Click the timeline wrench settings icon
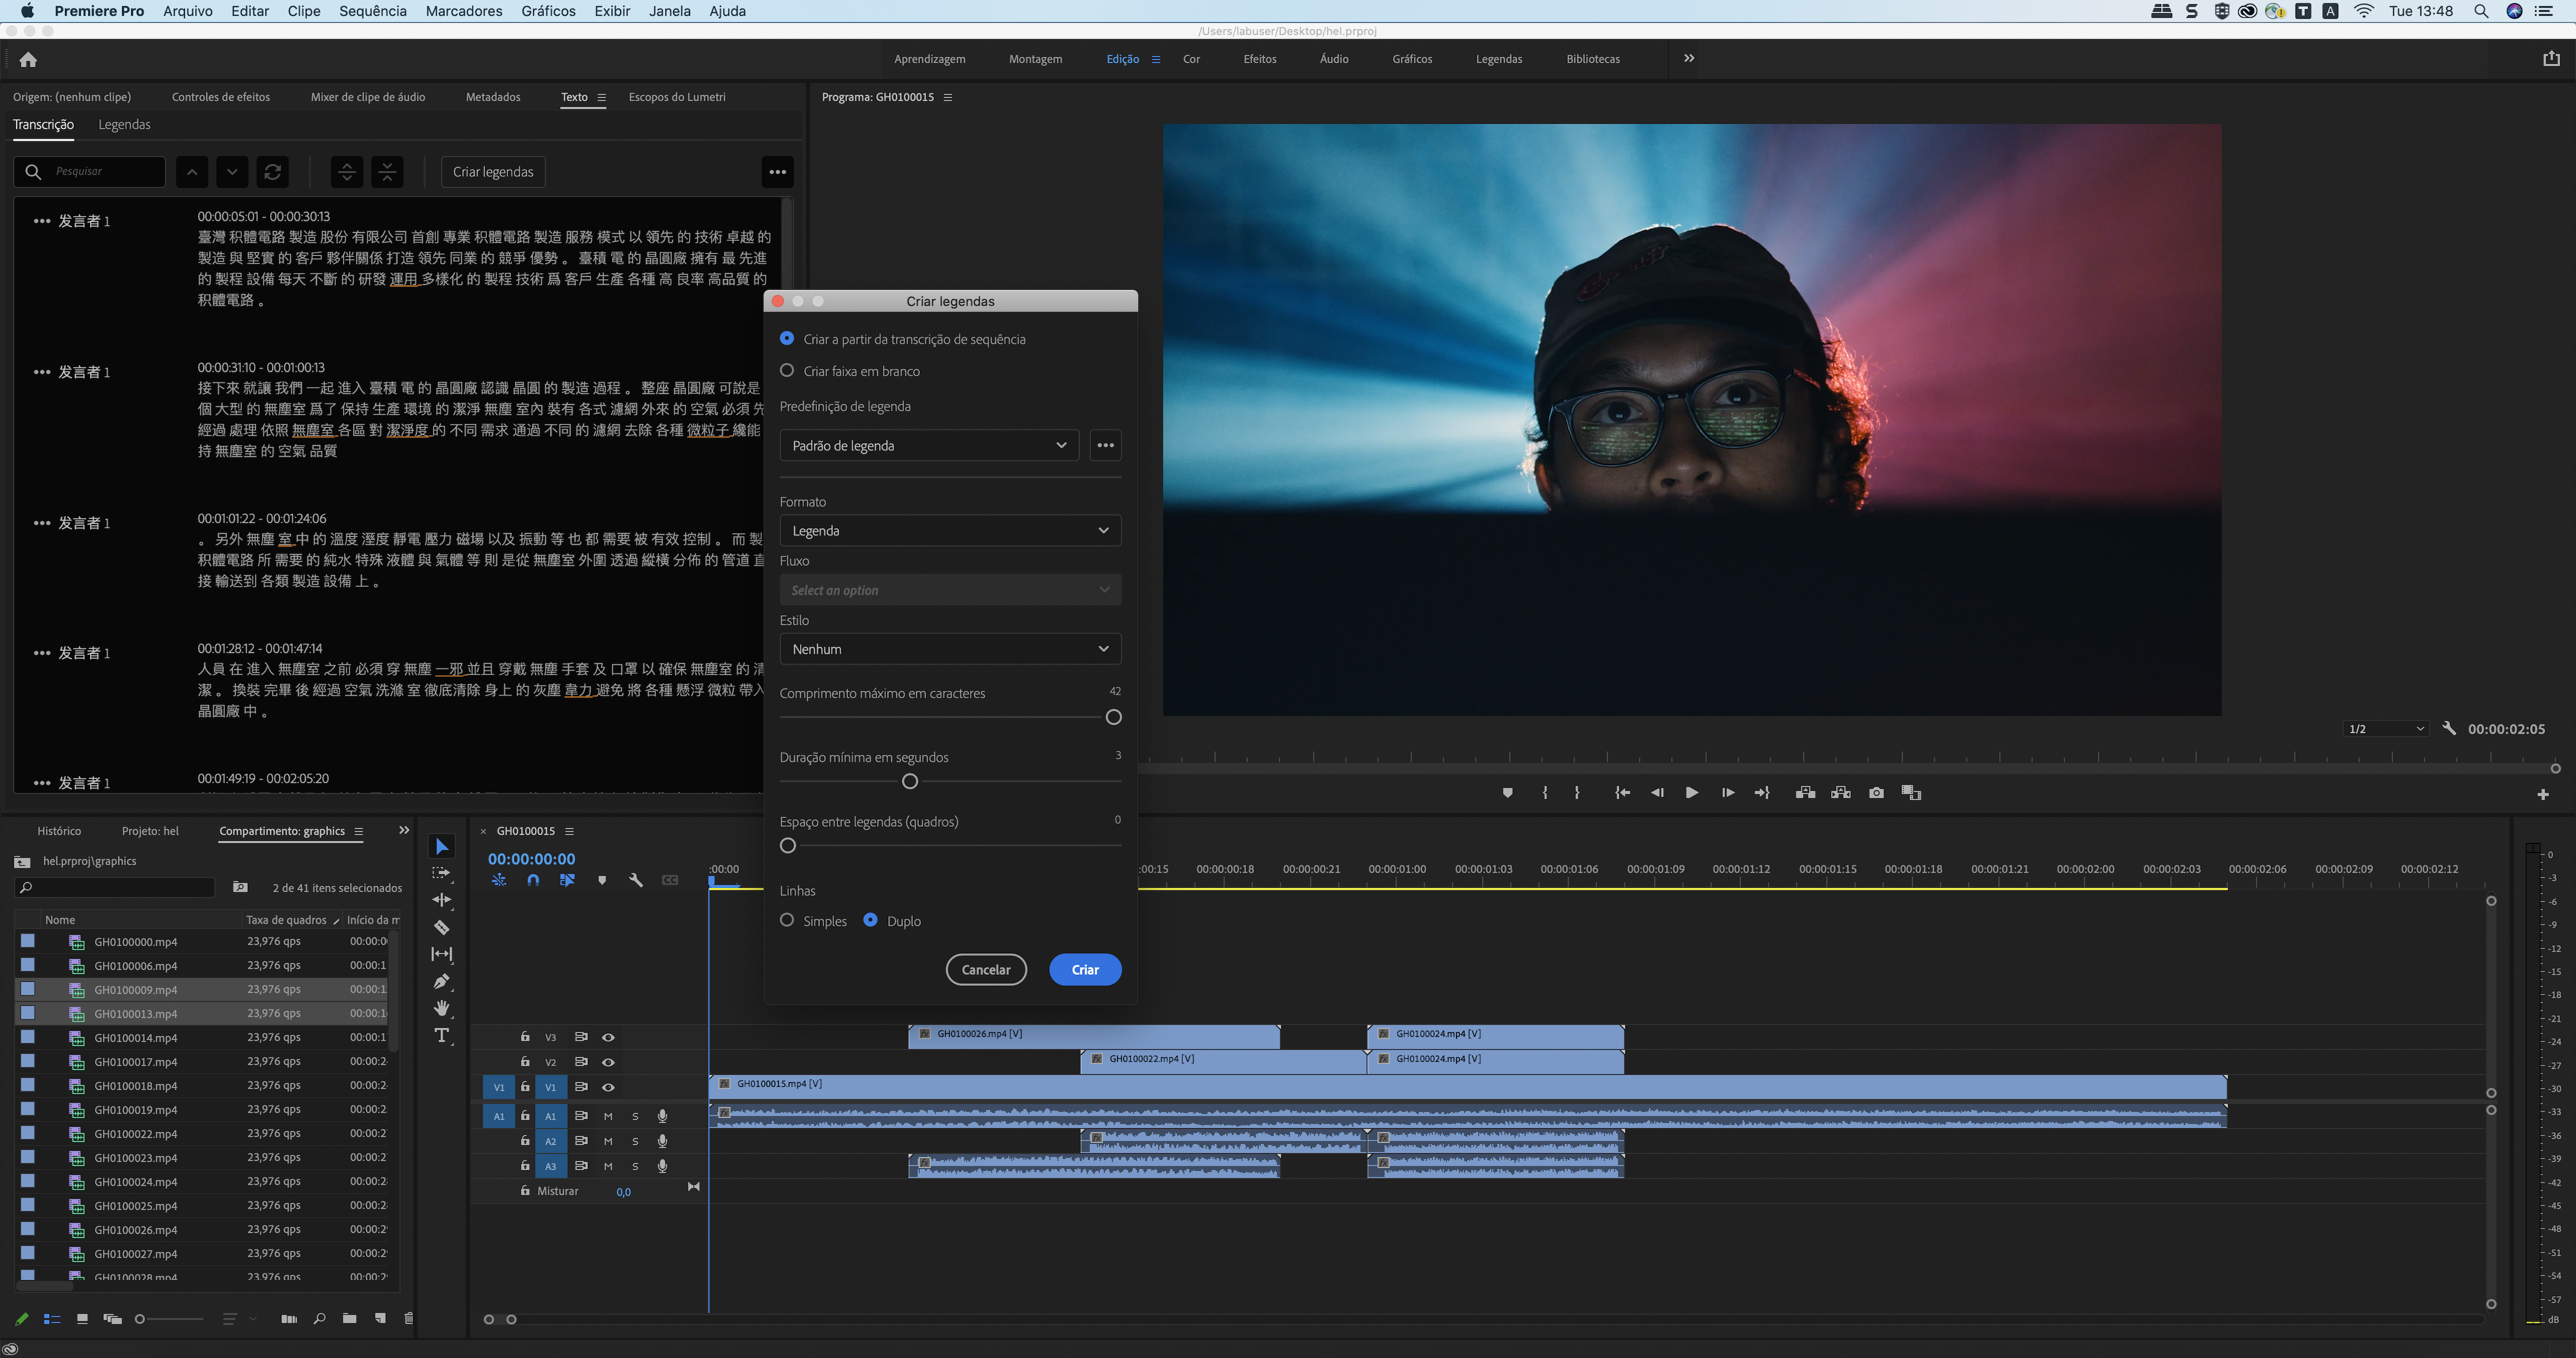 point(635,880)
